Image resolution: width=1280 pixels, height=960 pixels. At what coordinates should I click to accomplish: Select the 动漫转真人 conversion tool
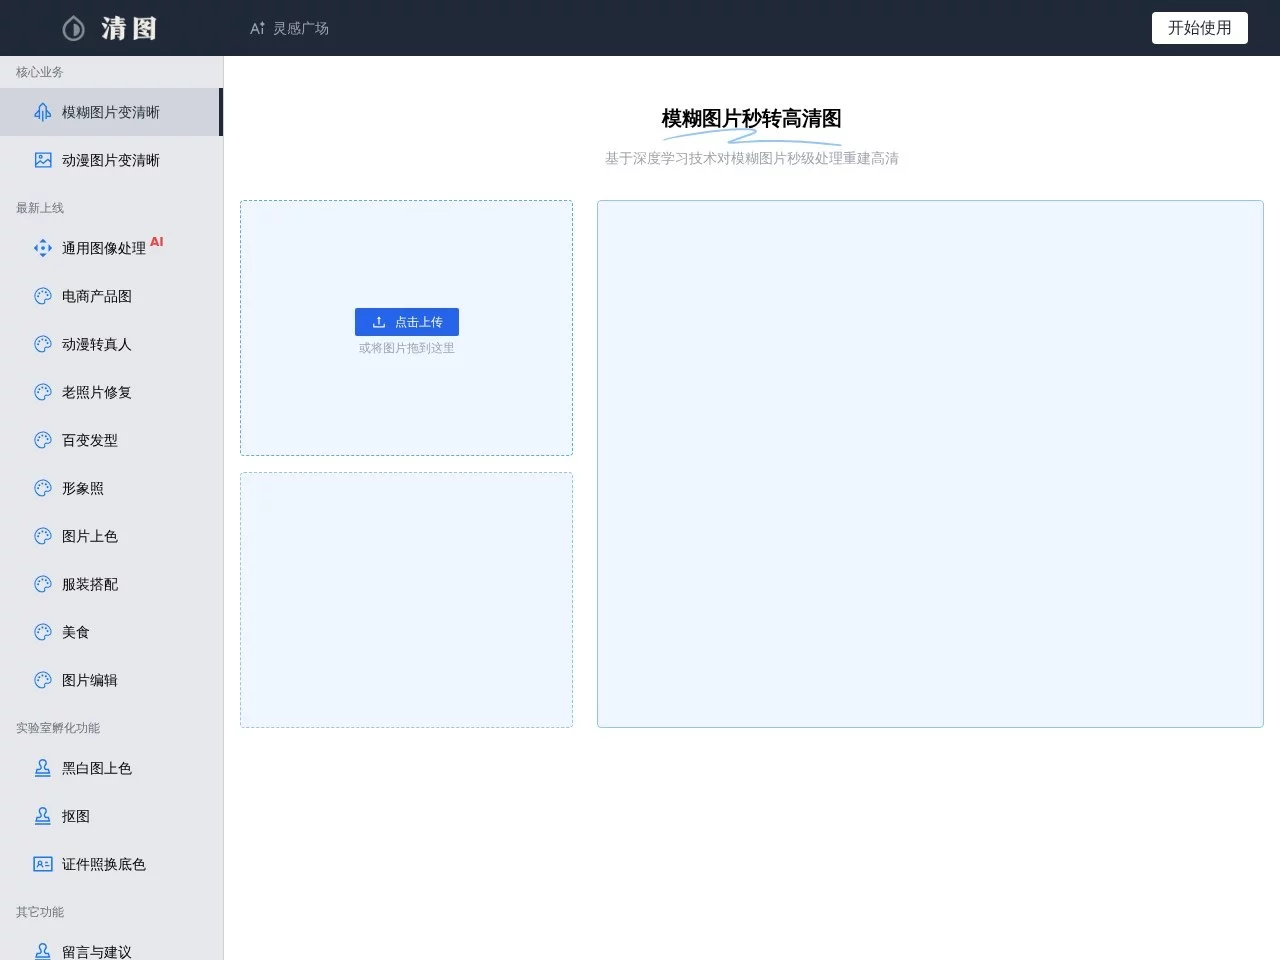(95, 344)
